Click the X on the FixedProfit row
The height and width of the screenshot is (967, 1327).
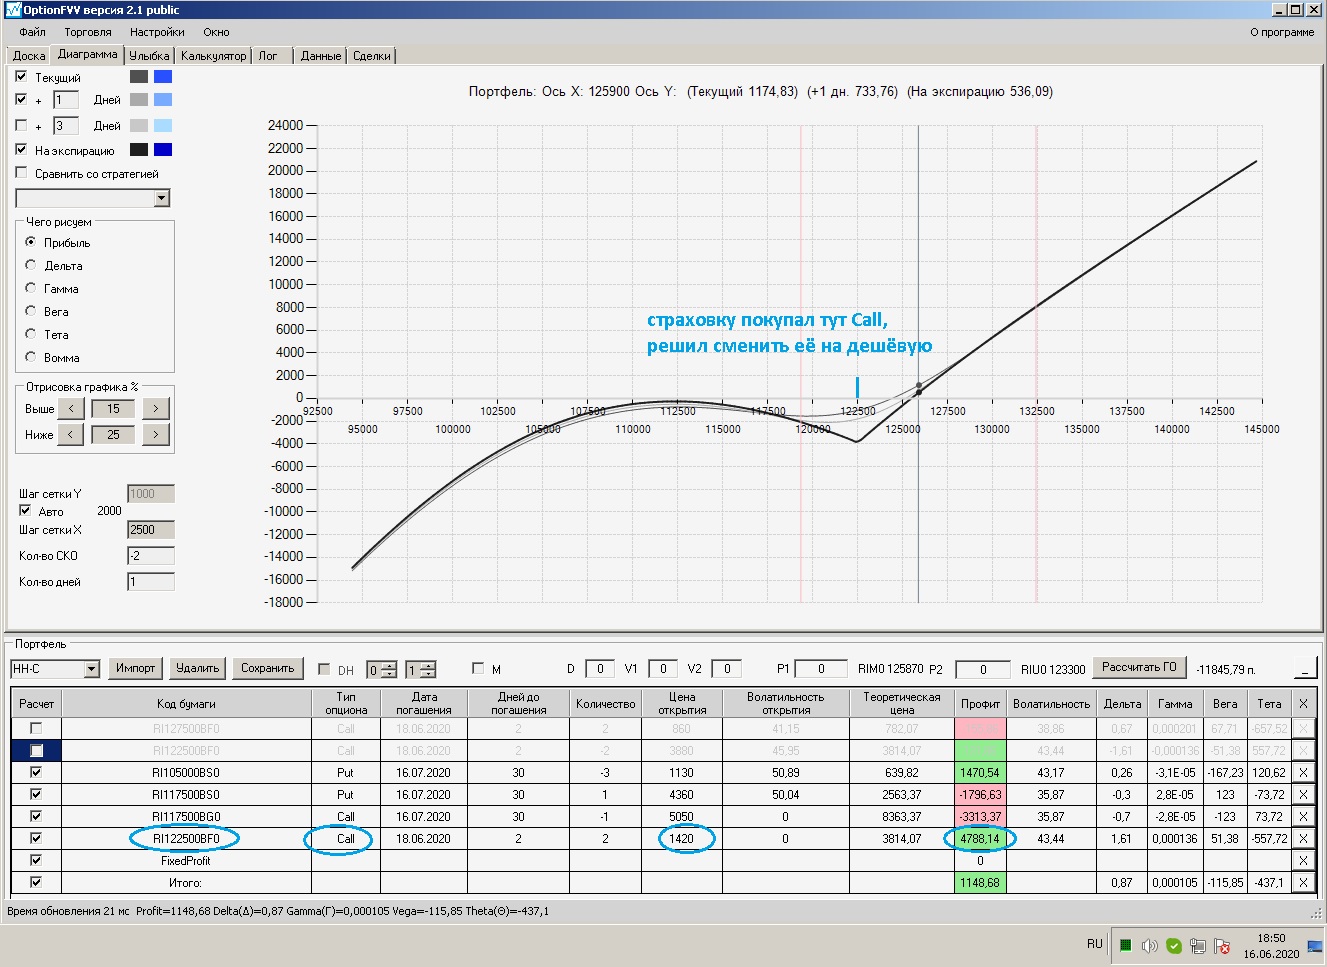click(x=1303, y=860)
